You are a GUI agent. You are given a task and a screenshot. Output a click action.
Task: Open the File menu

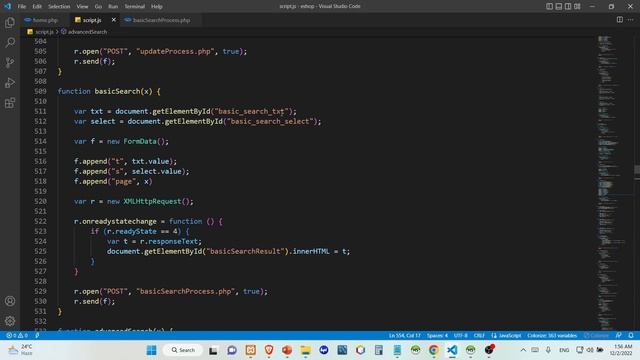tap(22, 7)
